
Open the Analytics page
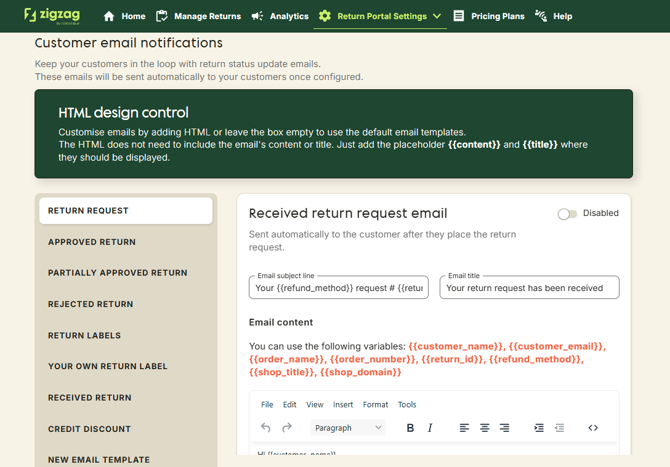(289, 16)
